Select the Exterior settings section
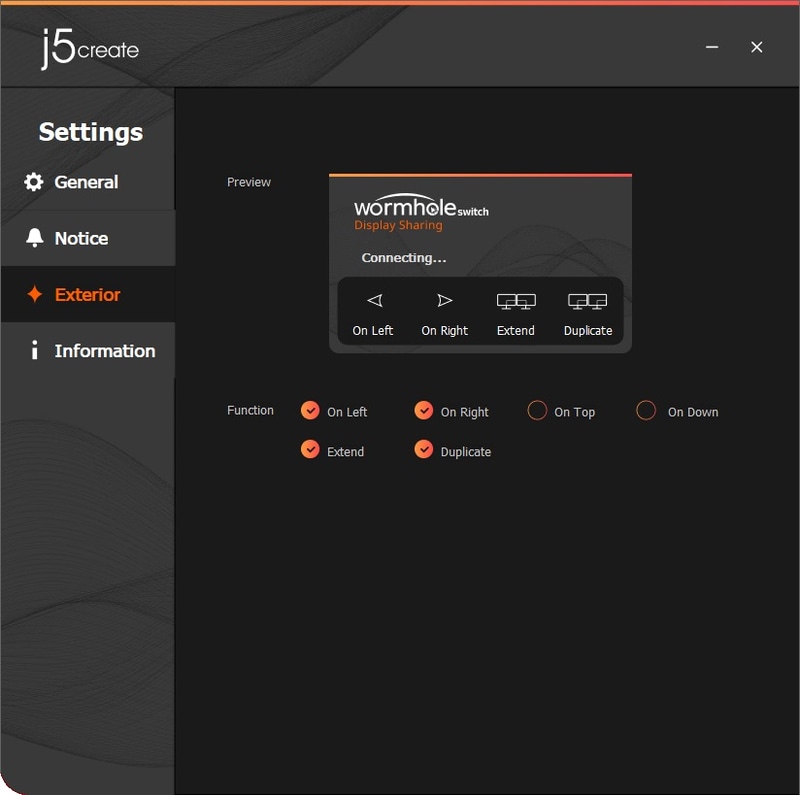Image resolution: width=800 pixels, height=795 pixels. [88, 294]
